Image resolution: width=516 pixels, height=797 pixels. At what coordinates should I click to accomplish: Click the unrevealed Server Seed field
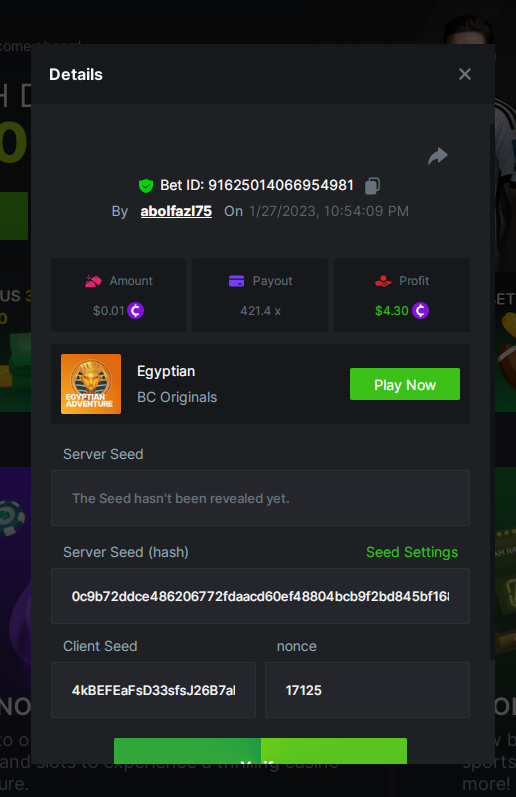tap(260, 498)
